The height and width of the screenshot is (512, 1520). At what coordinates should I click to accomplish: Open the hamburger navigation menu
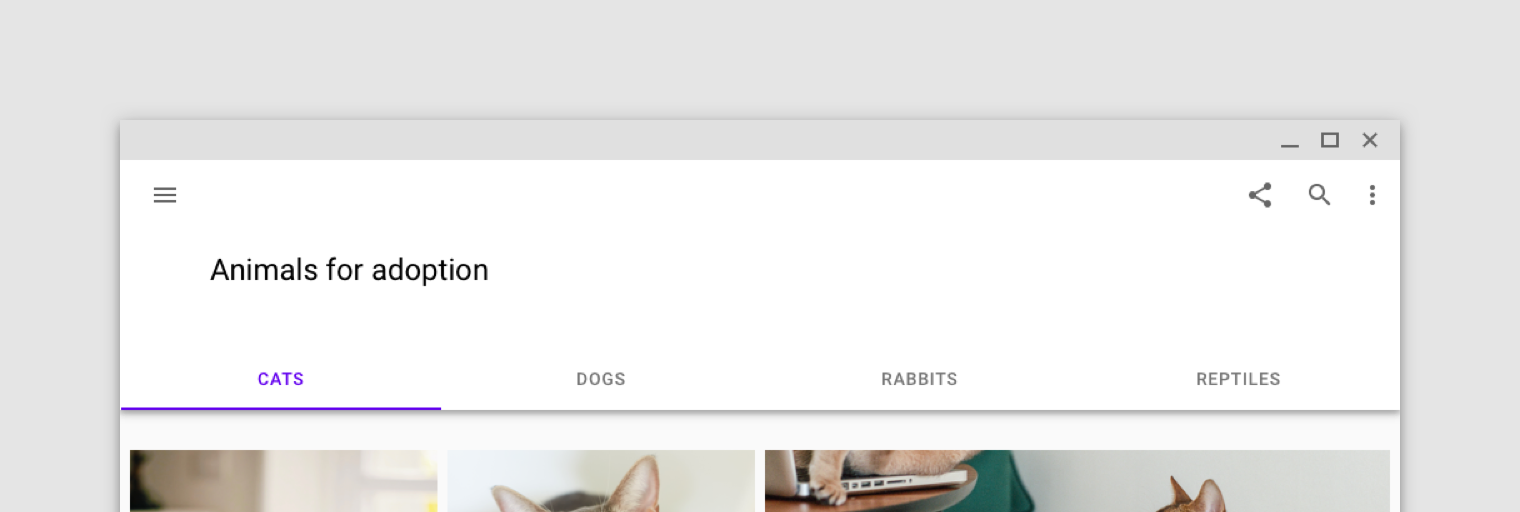(165, 195)
